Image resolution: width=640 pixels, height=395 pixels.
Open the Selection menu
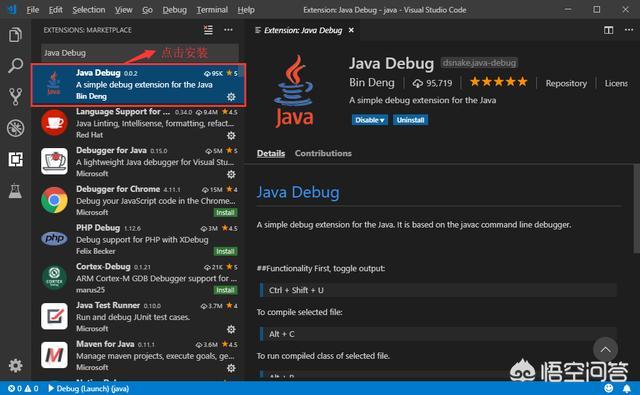tap(89, 10)
